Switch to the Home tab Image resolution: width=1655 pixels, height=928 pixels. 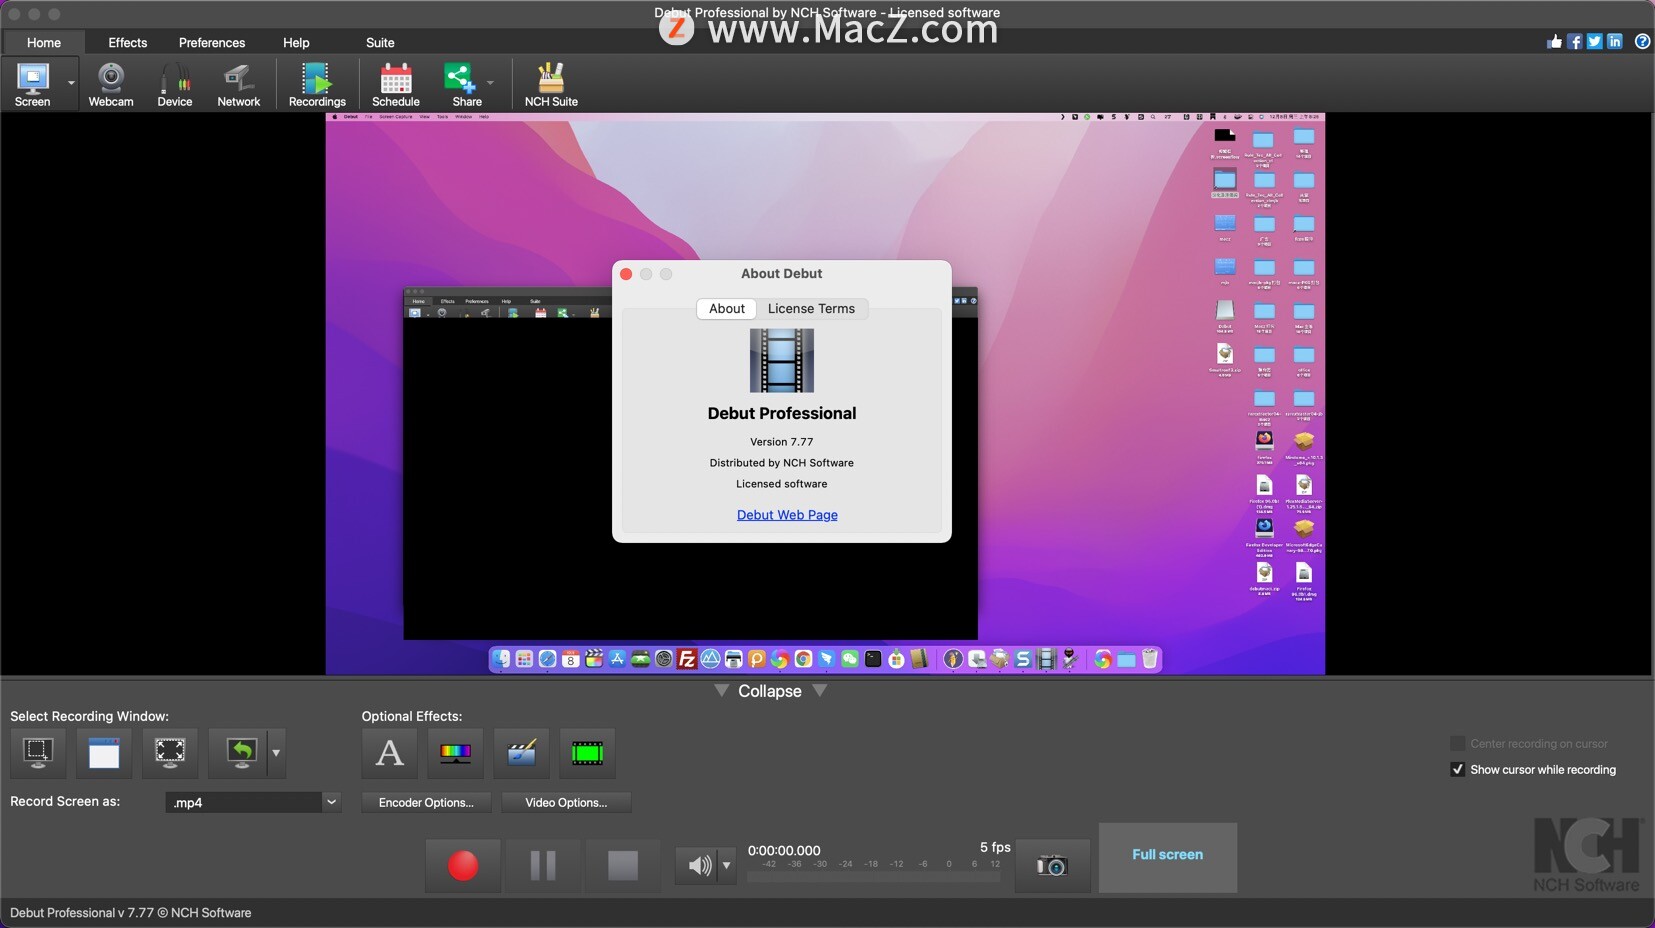coord(44,42)
